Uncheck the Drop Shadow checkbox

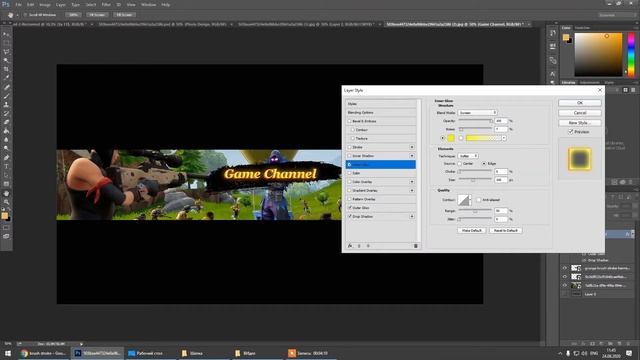(349, 216)
